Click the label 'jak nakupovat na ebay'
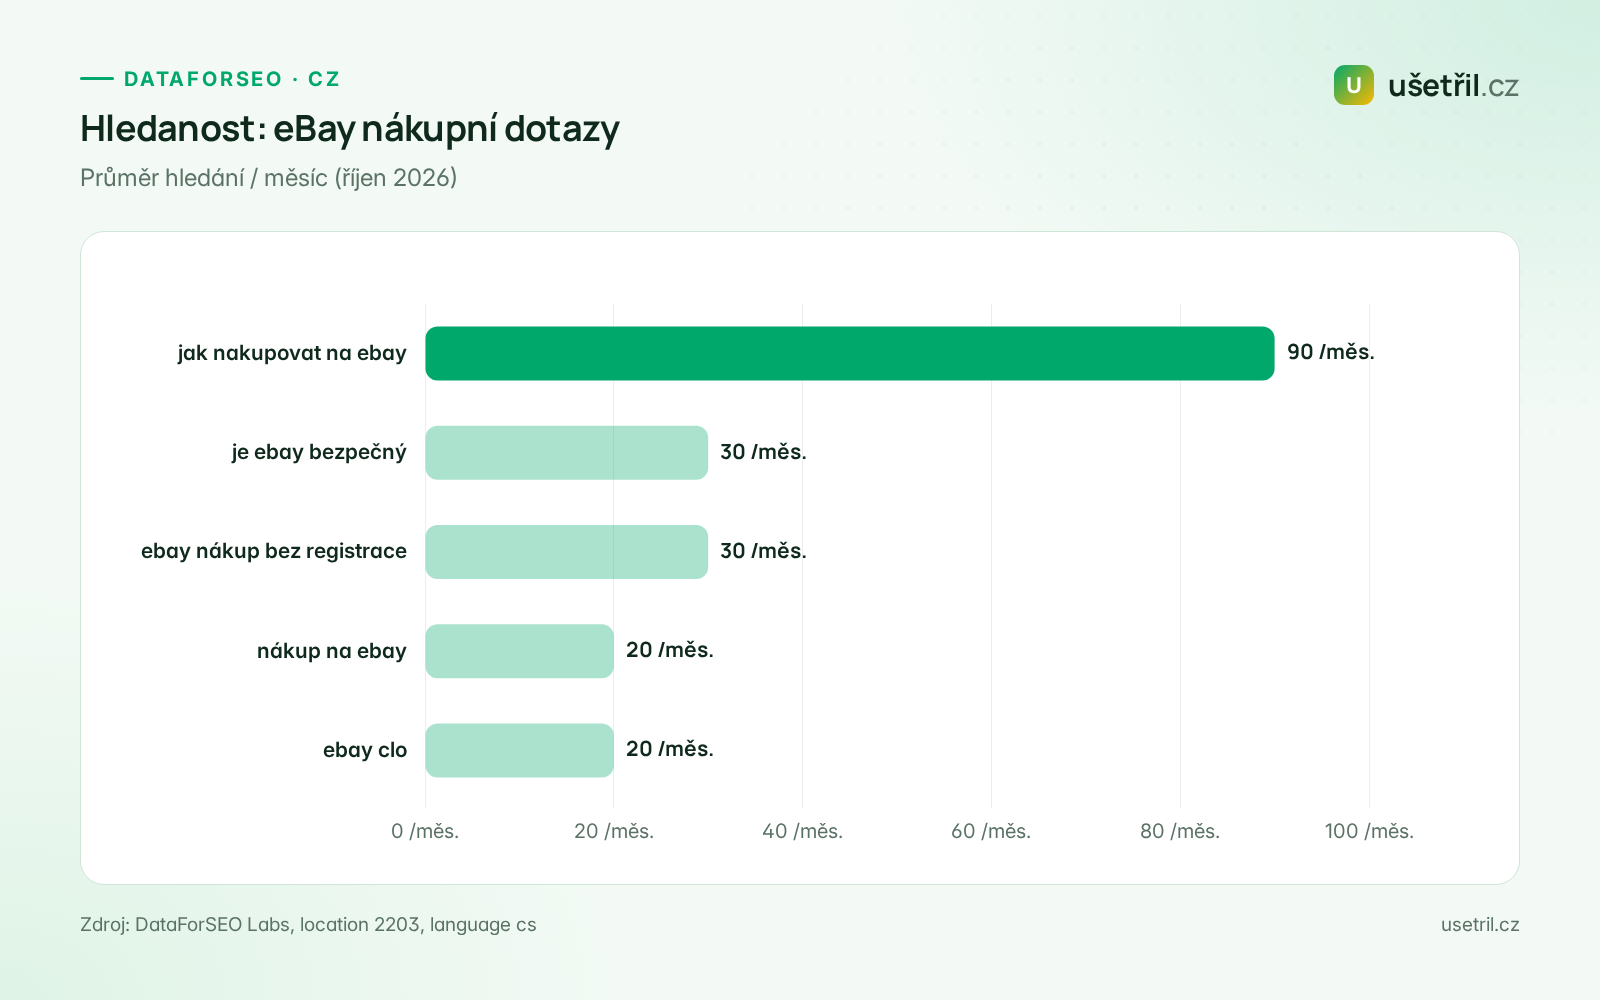 [292, 353]
